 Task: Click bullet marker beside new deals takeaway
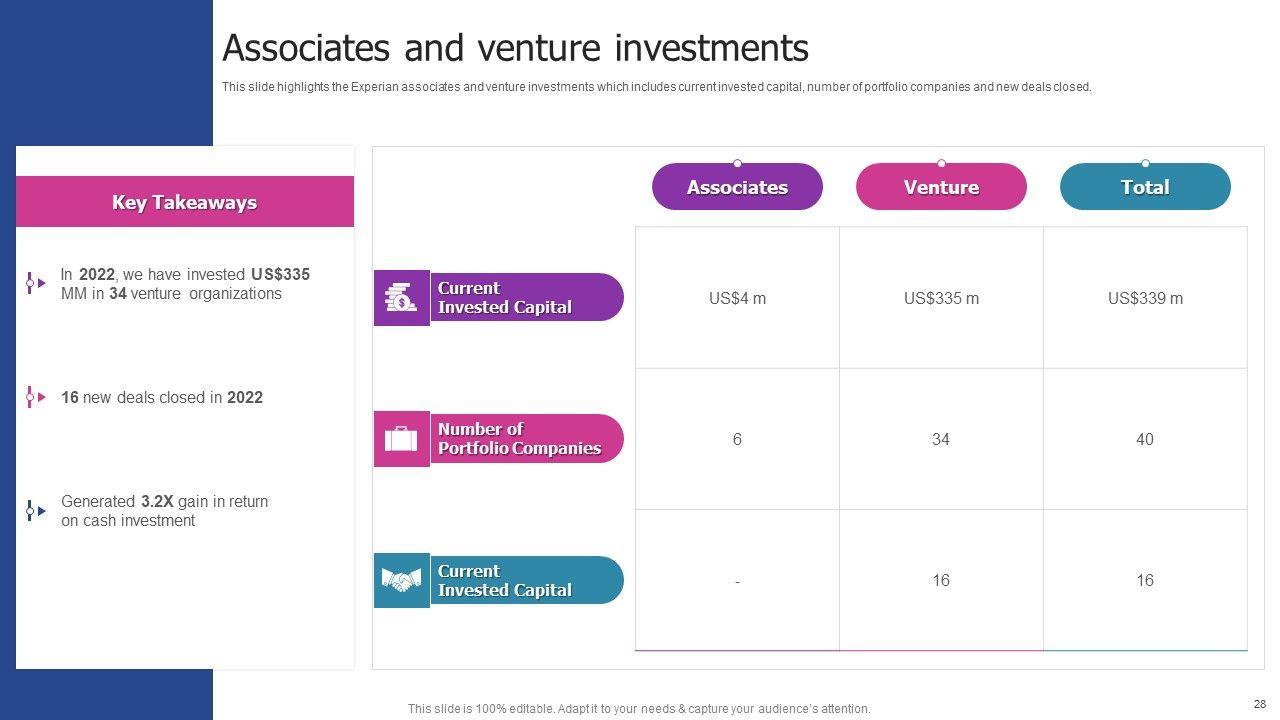35,397
